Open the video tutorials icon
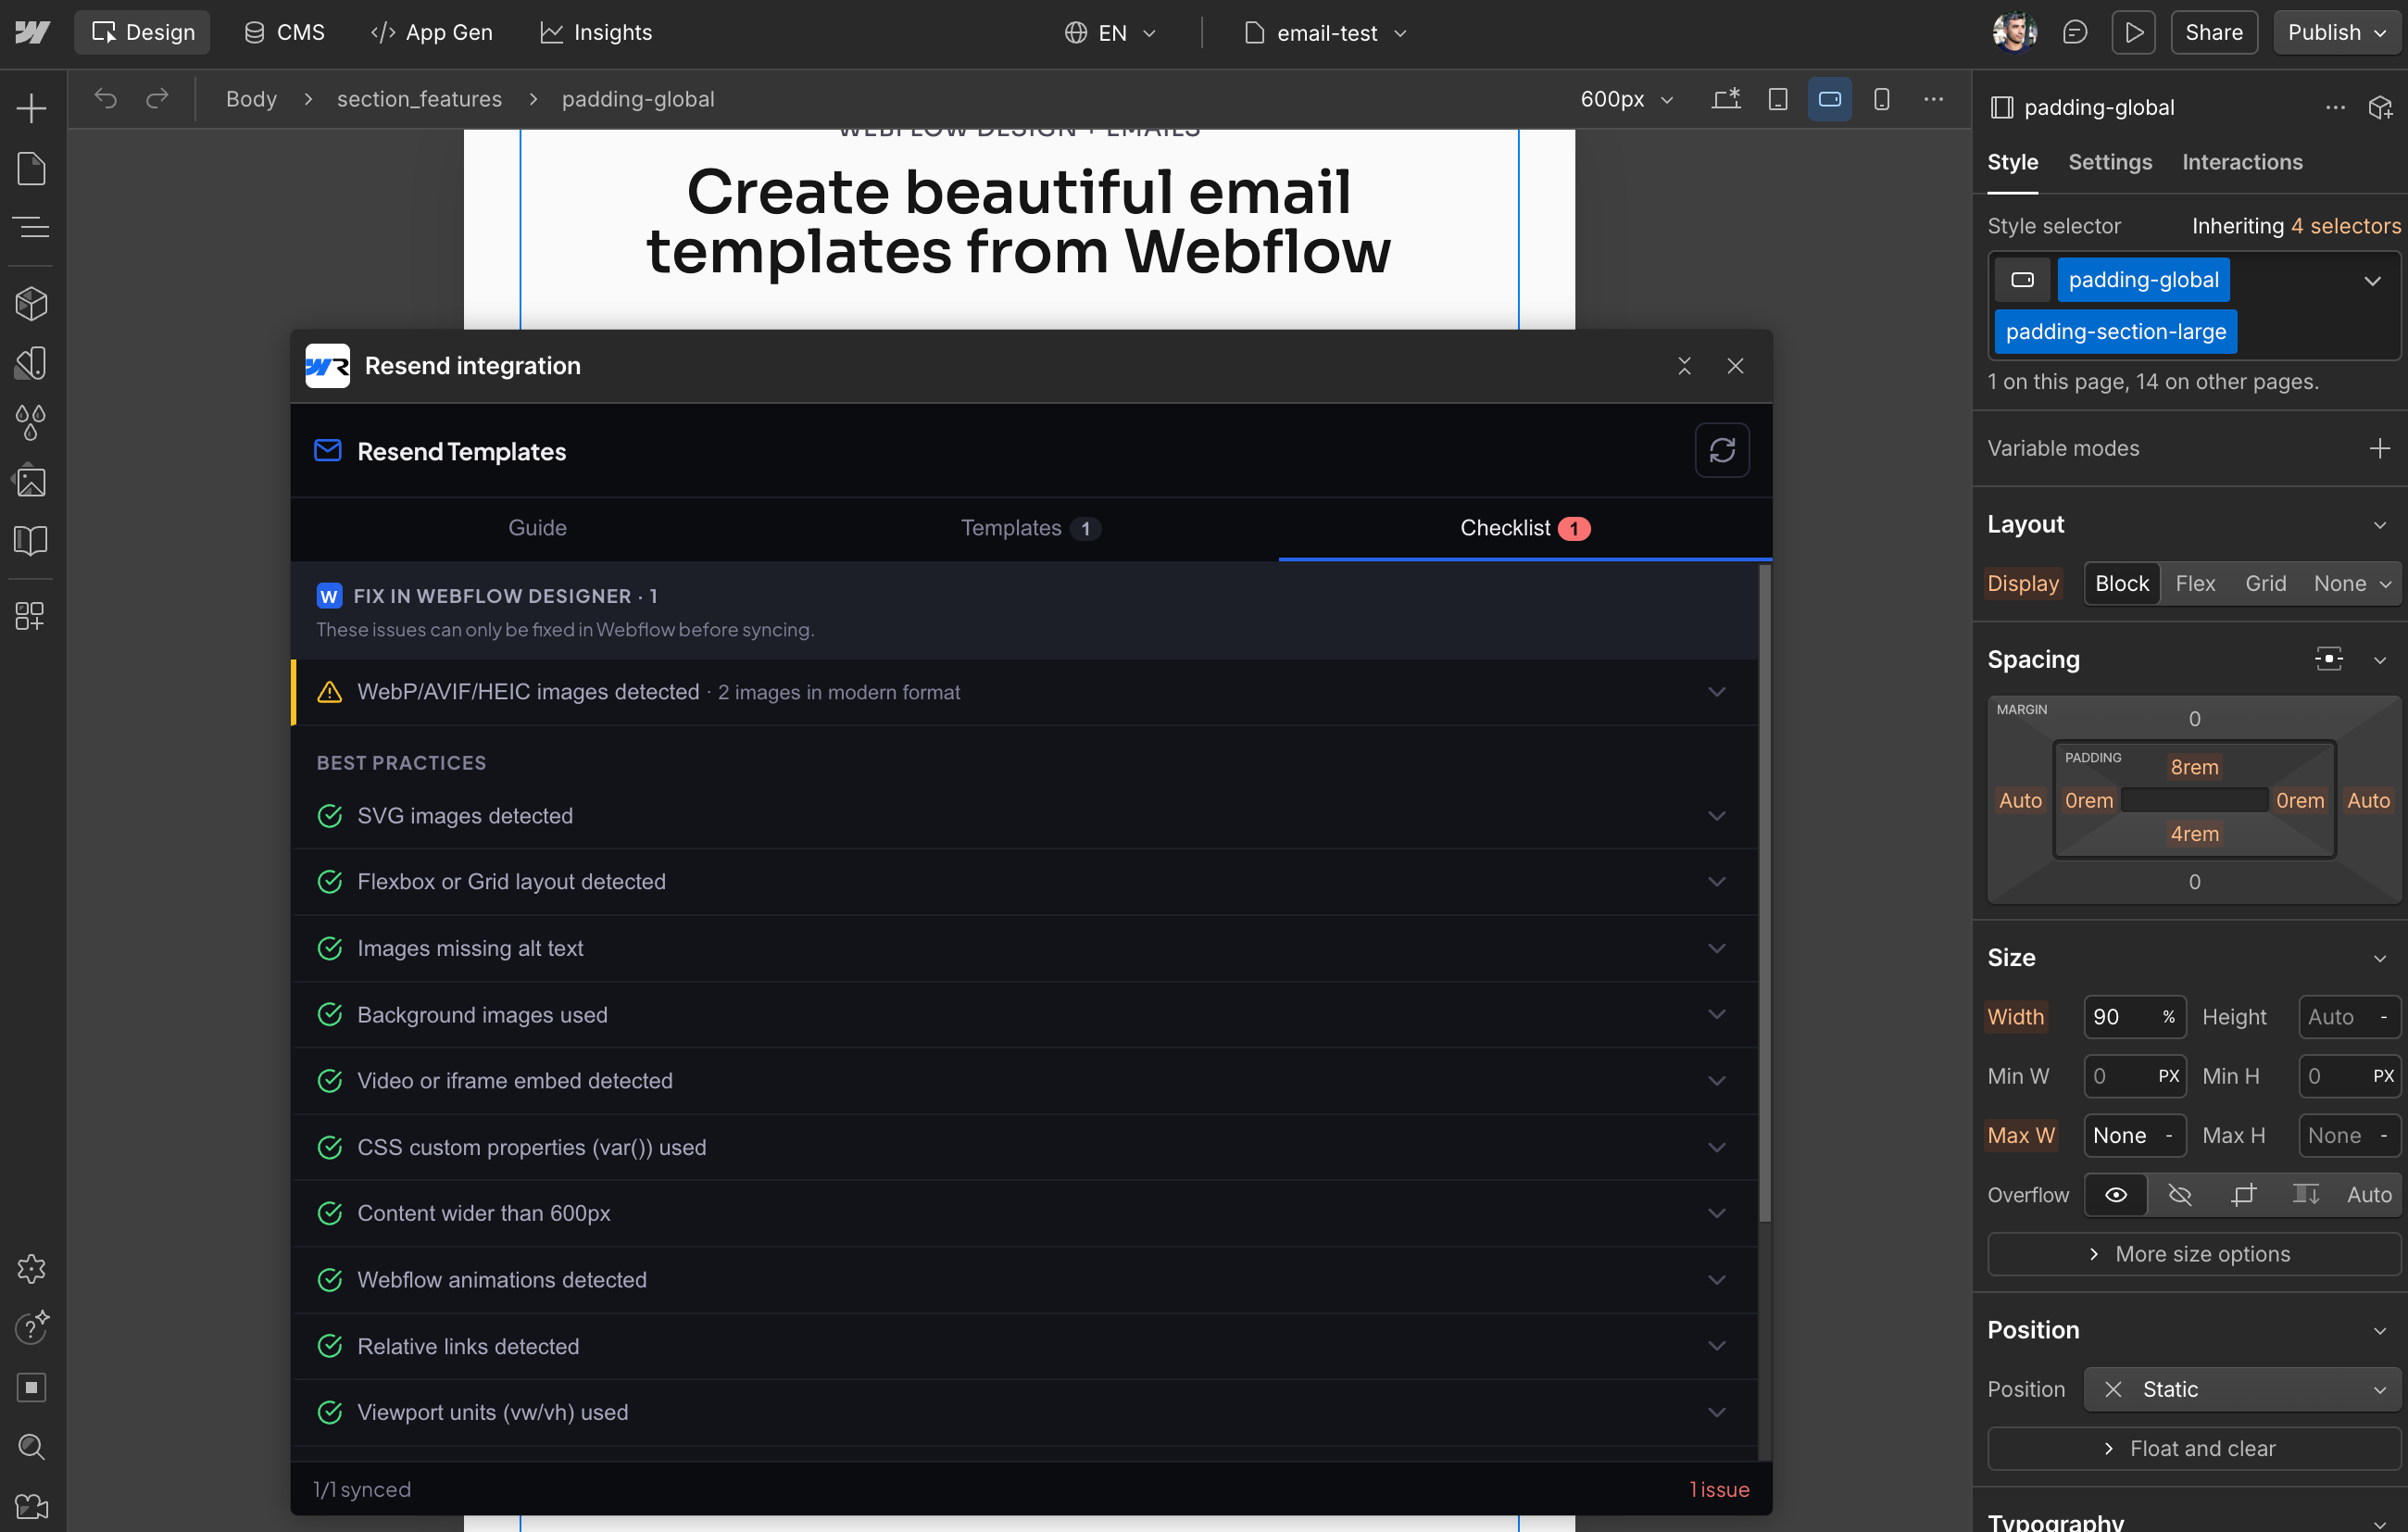The height and width of the screenshot is (1532, 2408). 32,1506
